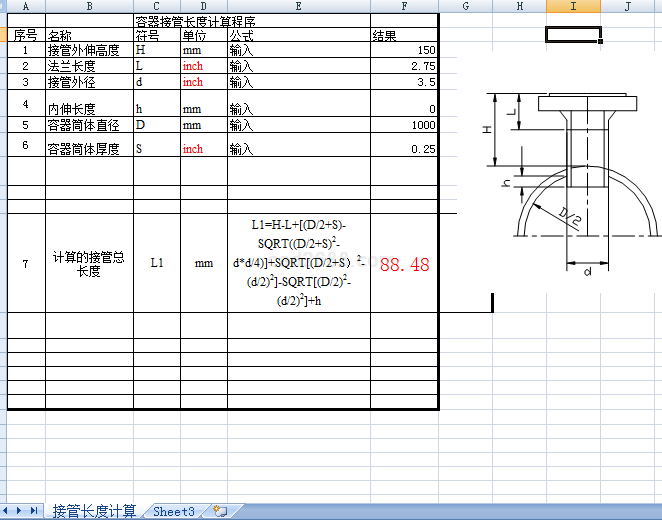Viewport: 662px width, 520px height.
Task: Select the cell with value 150
Action: pos(404,50)
